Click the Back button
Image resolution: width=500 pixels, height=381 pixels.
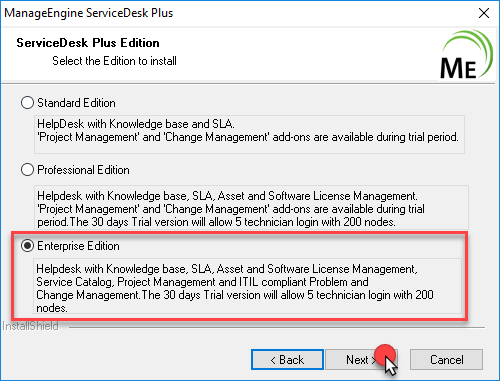click(287, 360)
